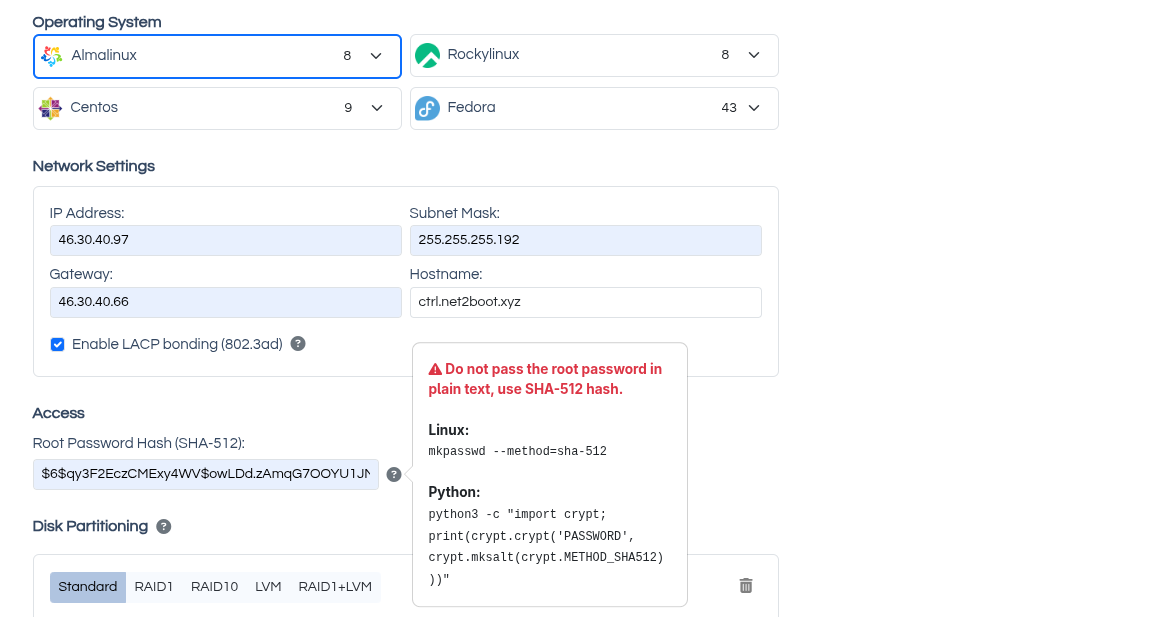
Task: Toggle Enable LACP bonding checkbox
Action: click(58, 345)
